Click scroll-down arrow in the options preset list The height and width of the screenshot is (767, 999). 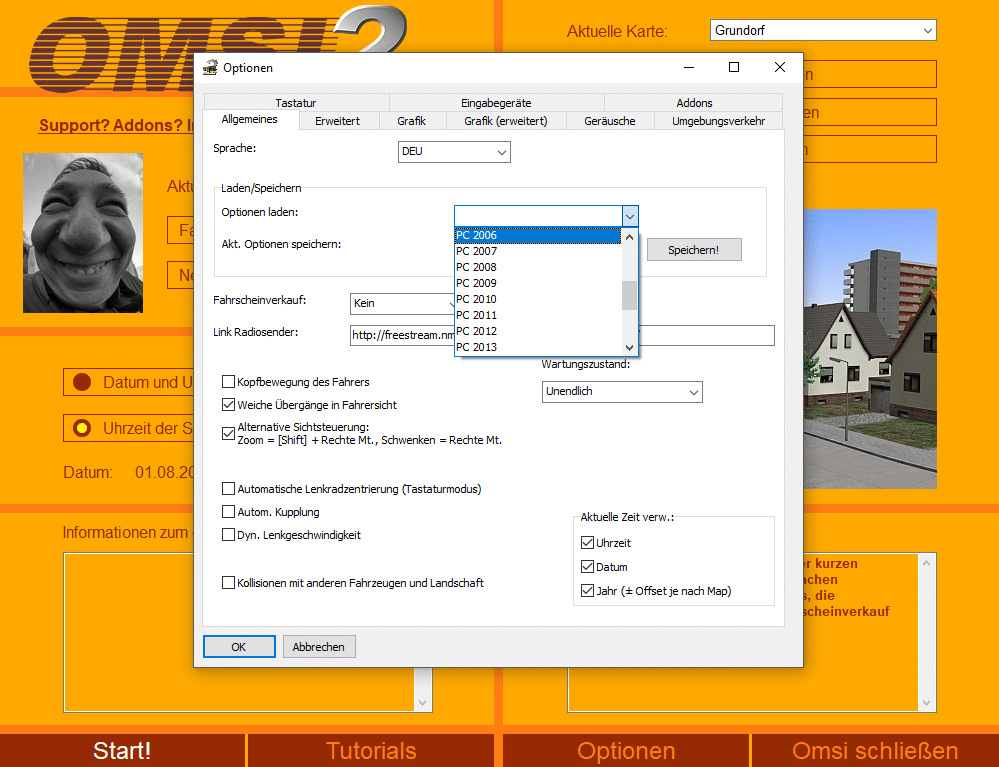click(x=629, y=347)
